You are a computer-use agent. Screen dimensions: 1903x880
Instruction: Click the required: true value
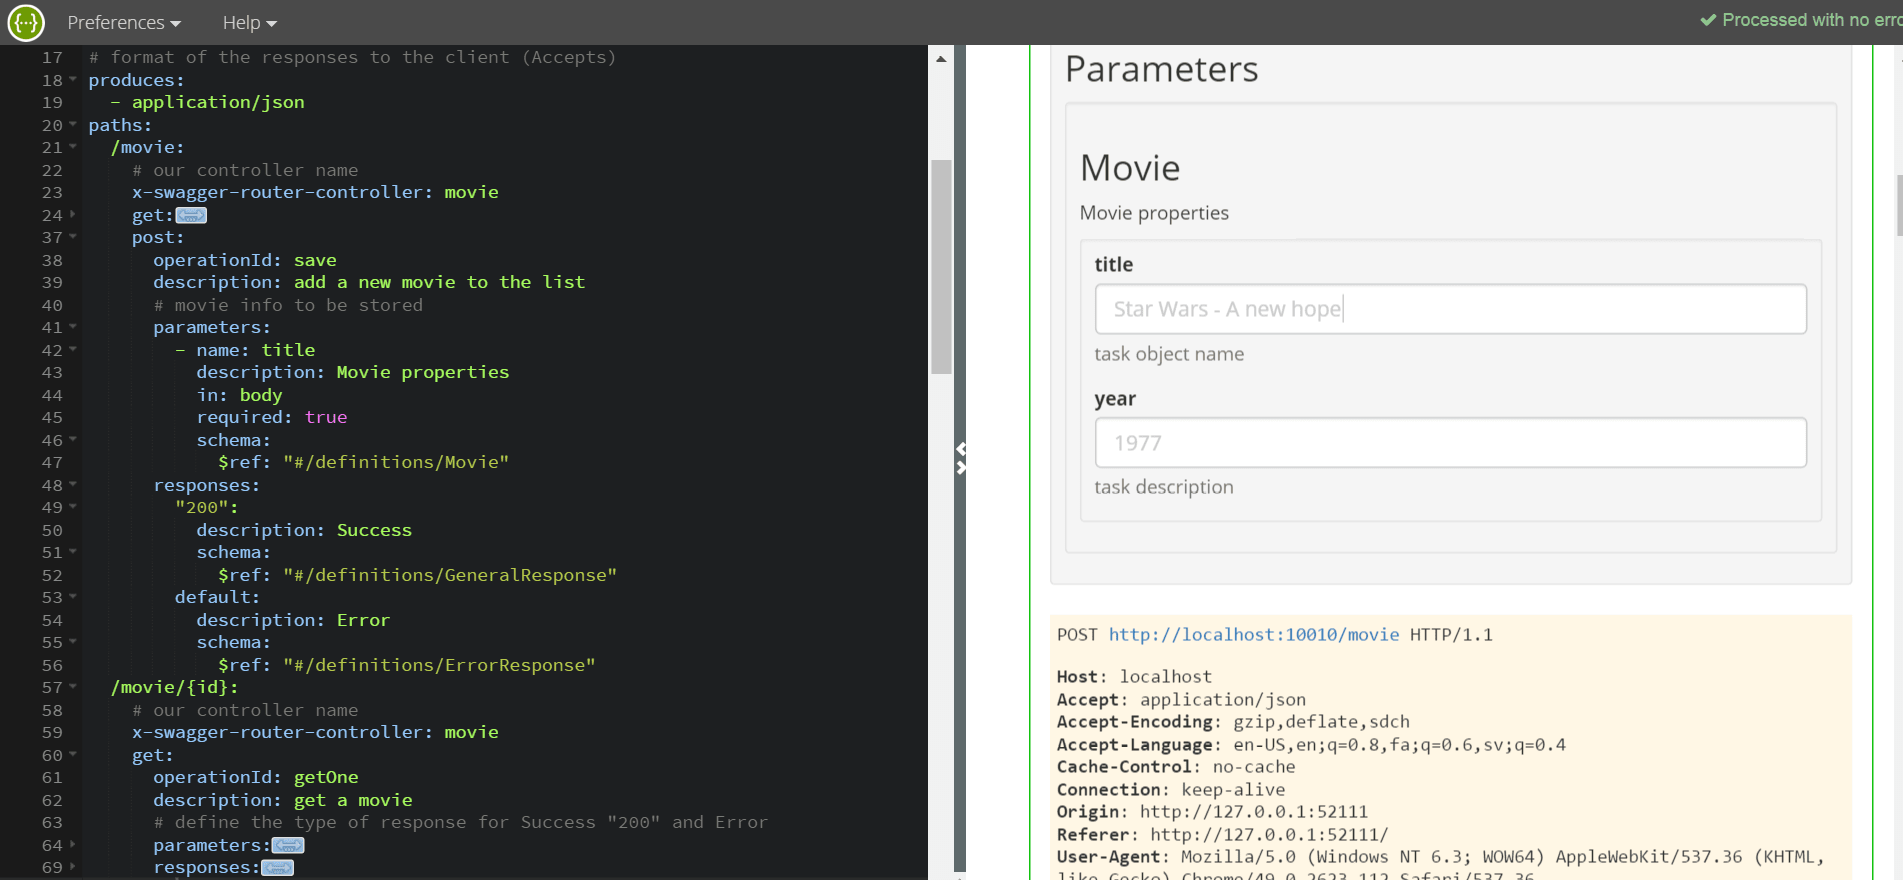pos(326,417)
